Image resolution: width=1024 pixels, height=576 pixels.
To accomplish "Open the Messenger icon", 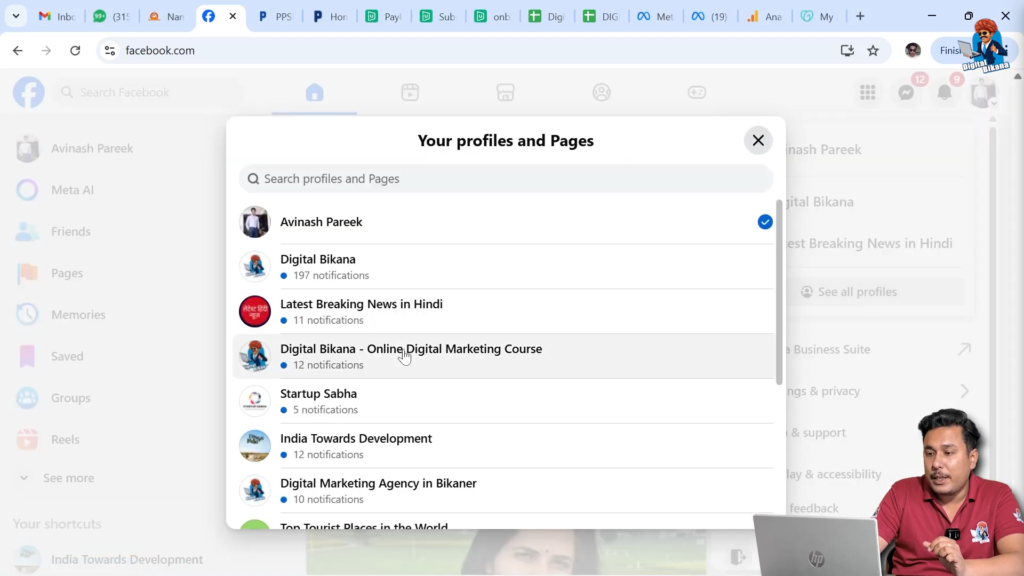I will pyautogui.click(x=906, y=93).
